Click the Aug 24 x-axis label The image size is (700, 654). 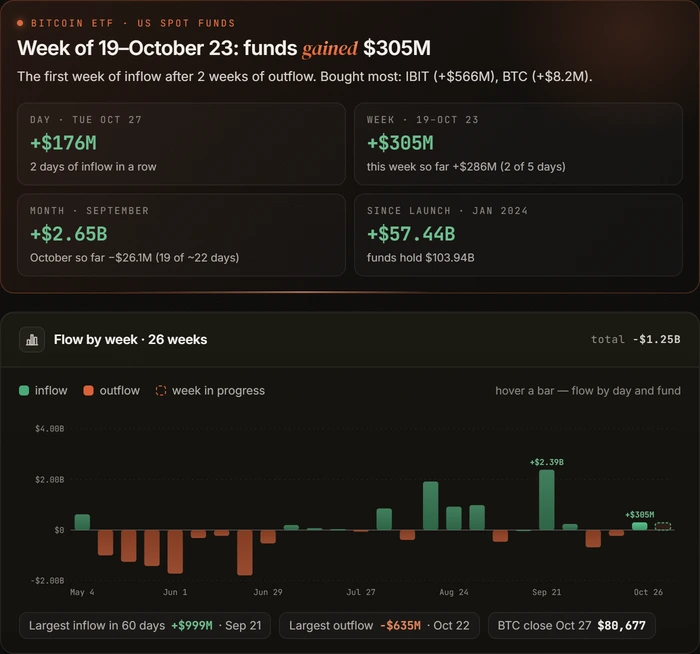pos(454,592)
